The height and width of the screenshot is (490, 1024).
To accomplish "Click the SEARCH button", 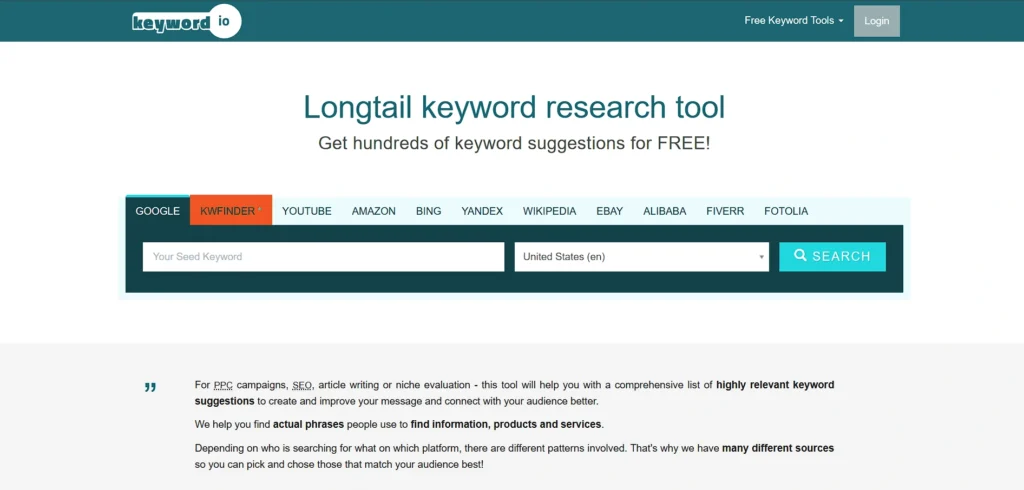I will click(x=832, y=257).
